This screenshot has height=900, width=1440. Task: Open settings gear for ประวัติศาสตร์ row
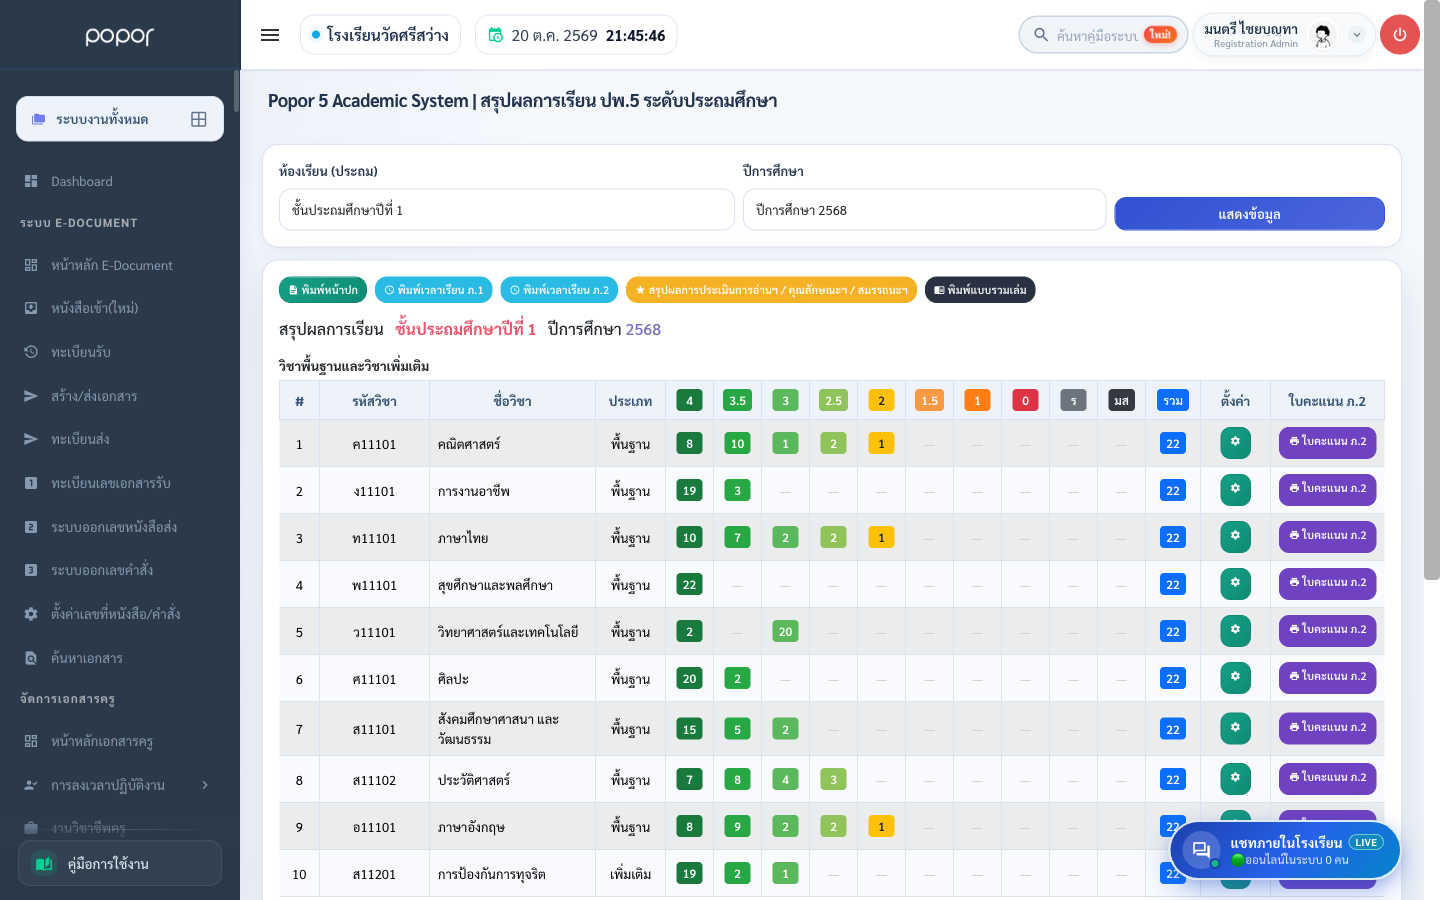click(1235, 779)
